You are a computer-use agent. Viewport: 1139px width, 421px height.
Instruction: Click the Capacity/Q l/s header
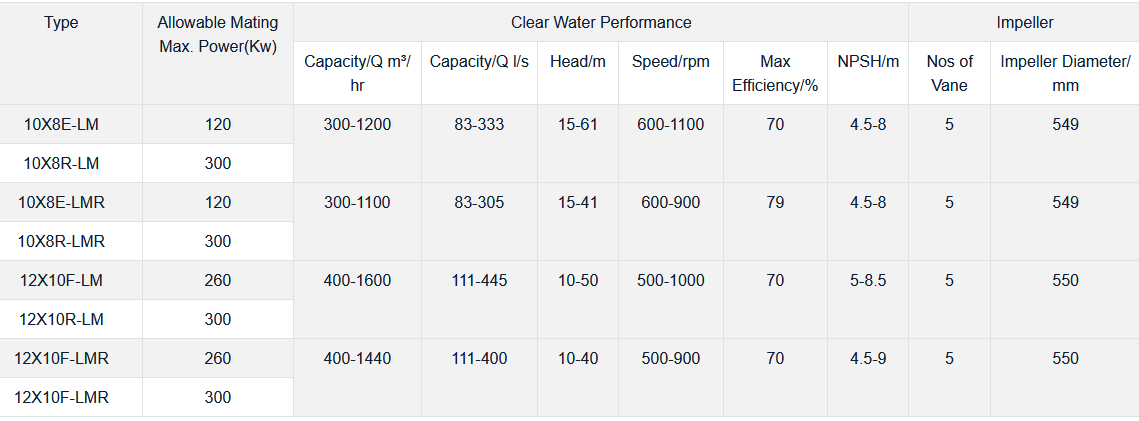click(x=479, y=62)
